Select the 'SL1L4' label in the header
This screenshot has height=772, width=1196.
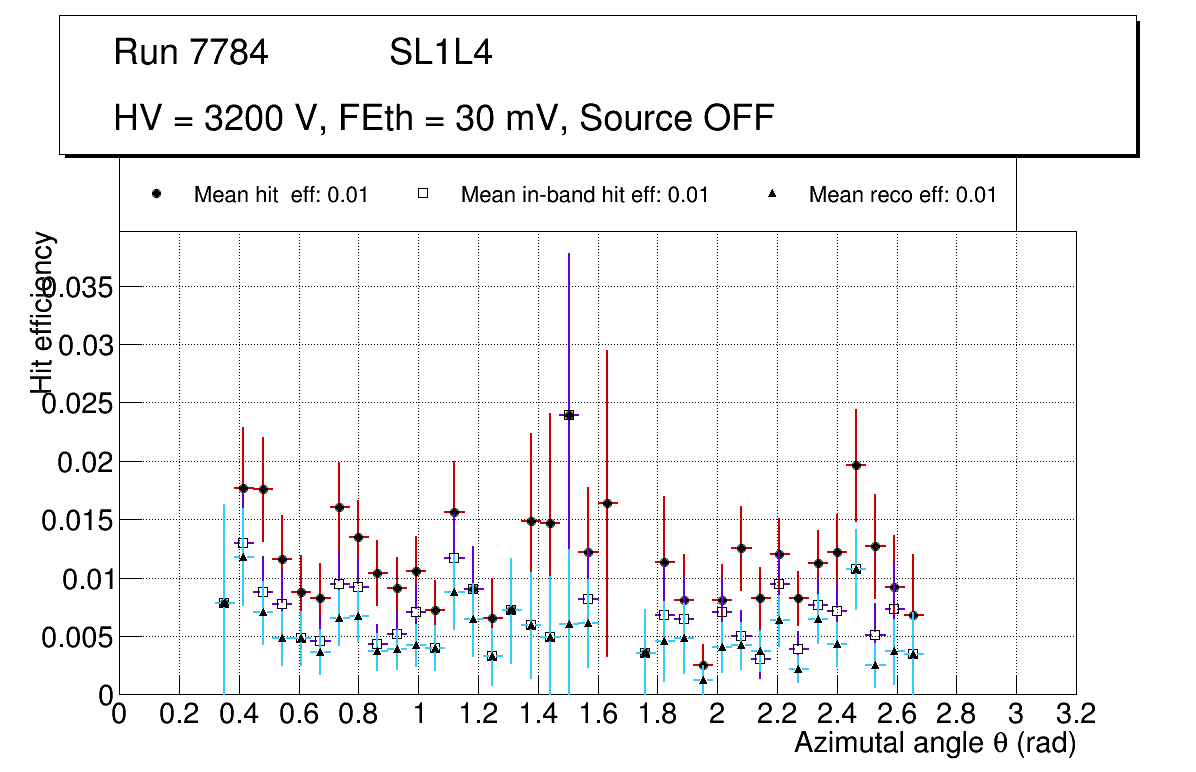click(x=440, y=53)
